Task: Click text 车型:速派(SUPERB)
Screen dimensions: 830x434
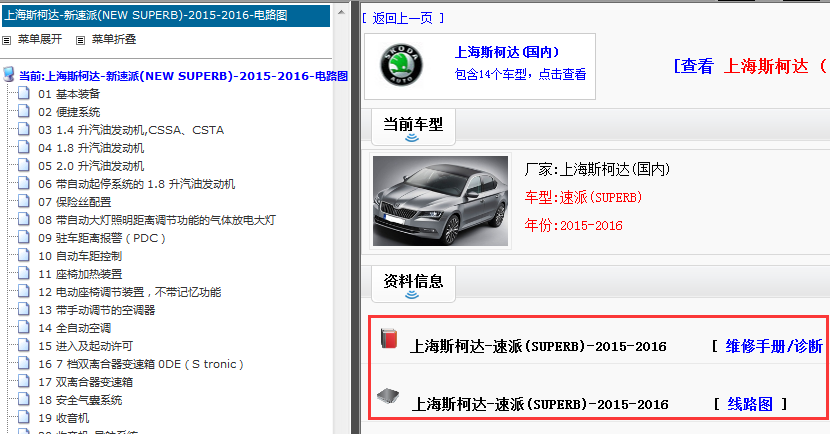Action: coord(583,197)
